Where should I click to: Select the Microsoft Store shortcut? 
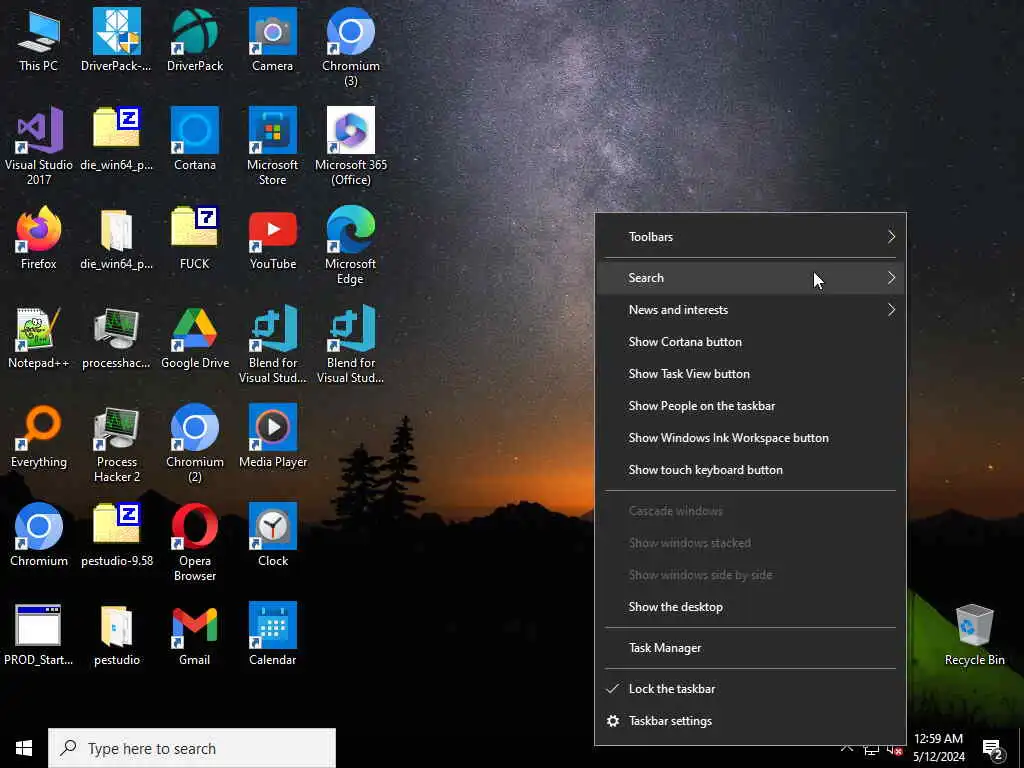[x=272, y=146]
